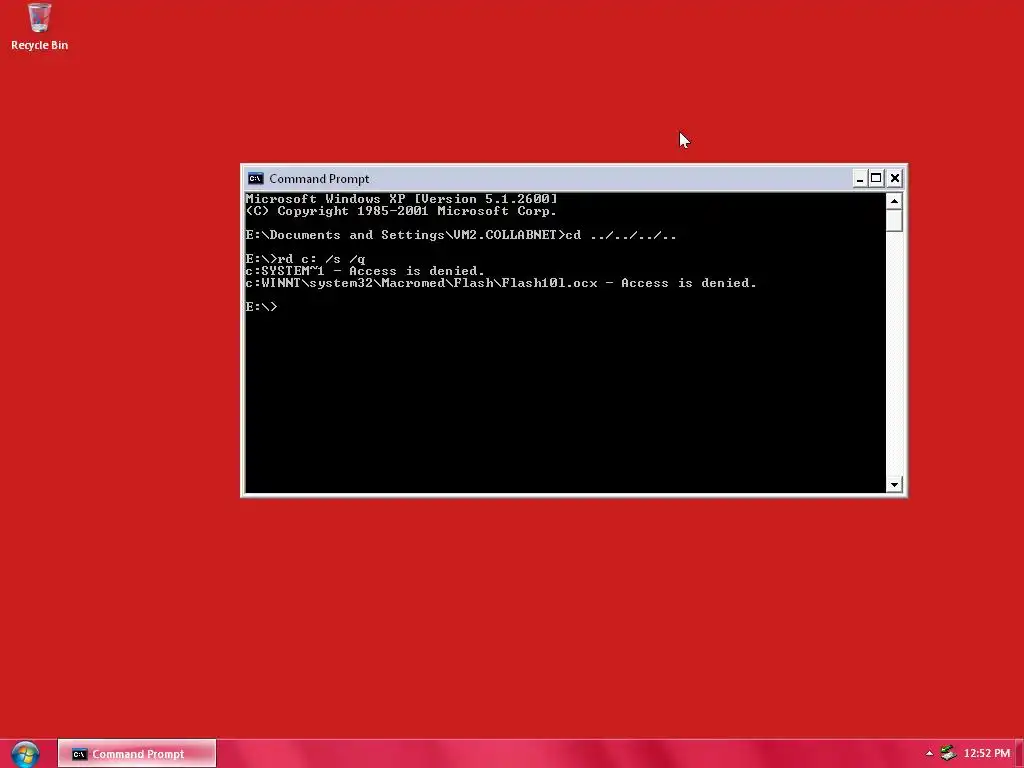Show hidden tray icons arrow
The height and width of the screenshot is (768, 1024).
[x=929, y=754]
